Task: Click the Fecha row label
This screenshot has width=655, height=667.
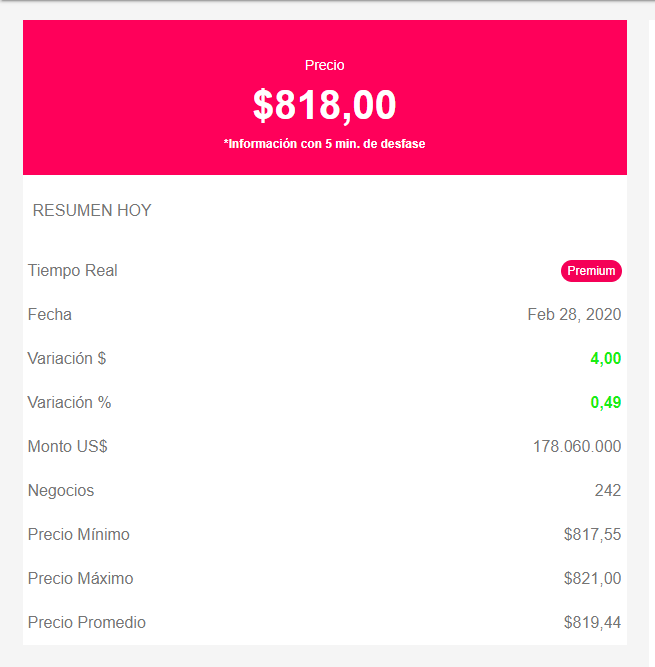Action: pos(50,314)
